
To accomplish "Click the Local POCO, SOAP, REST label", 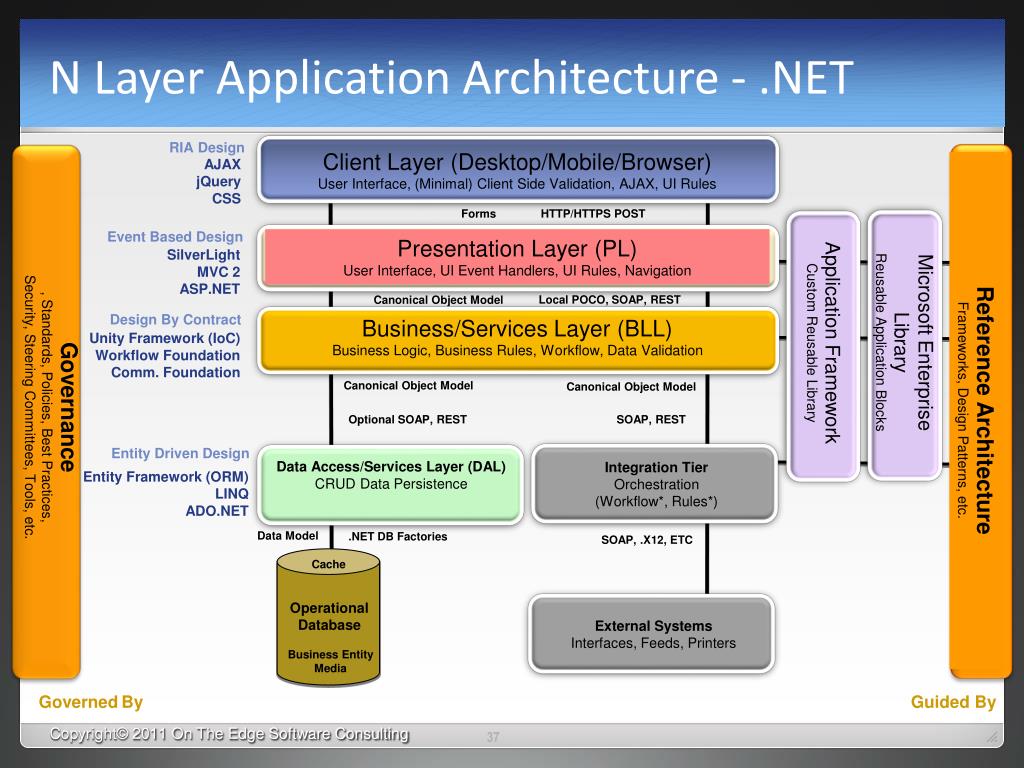I will 609,300.
